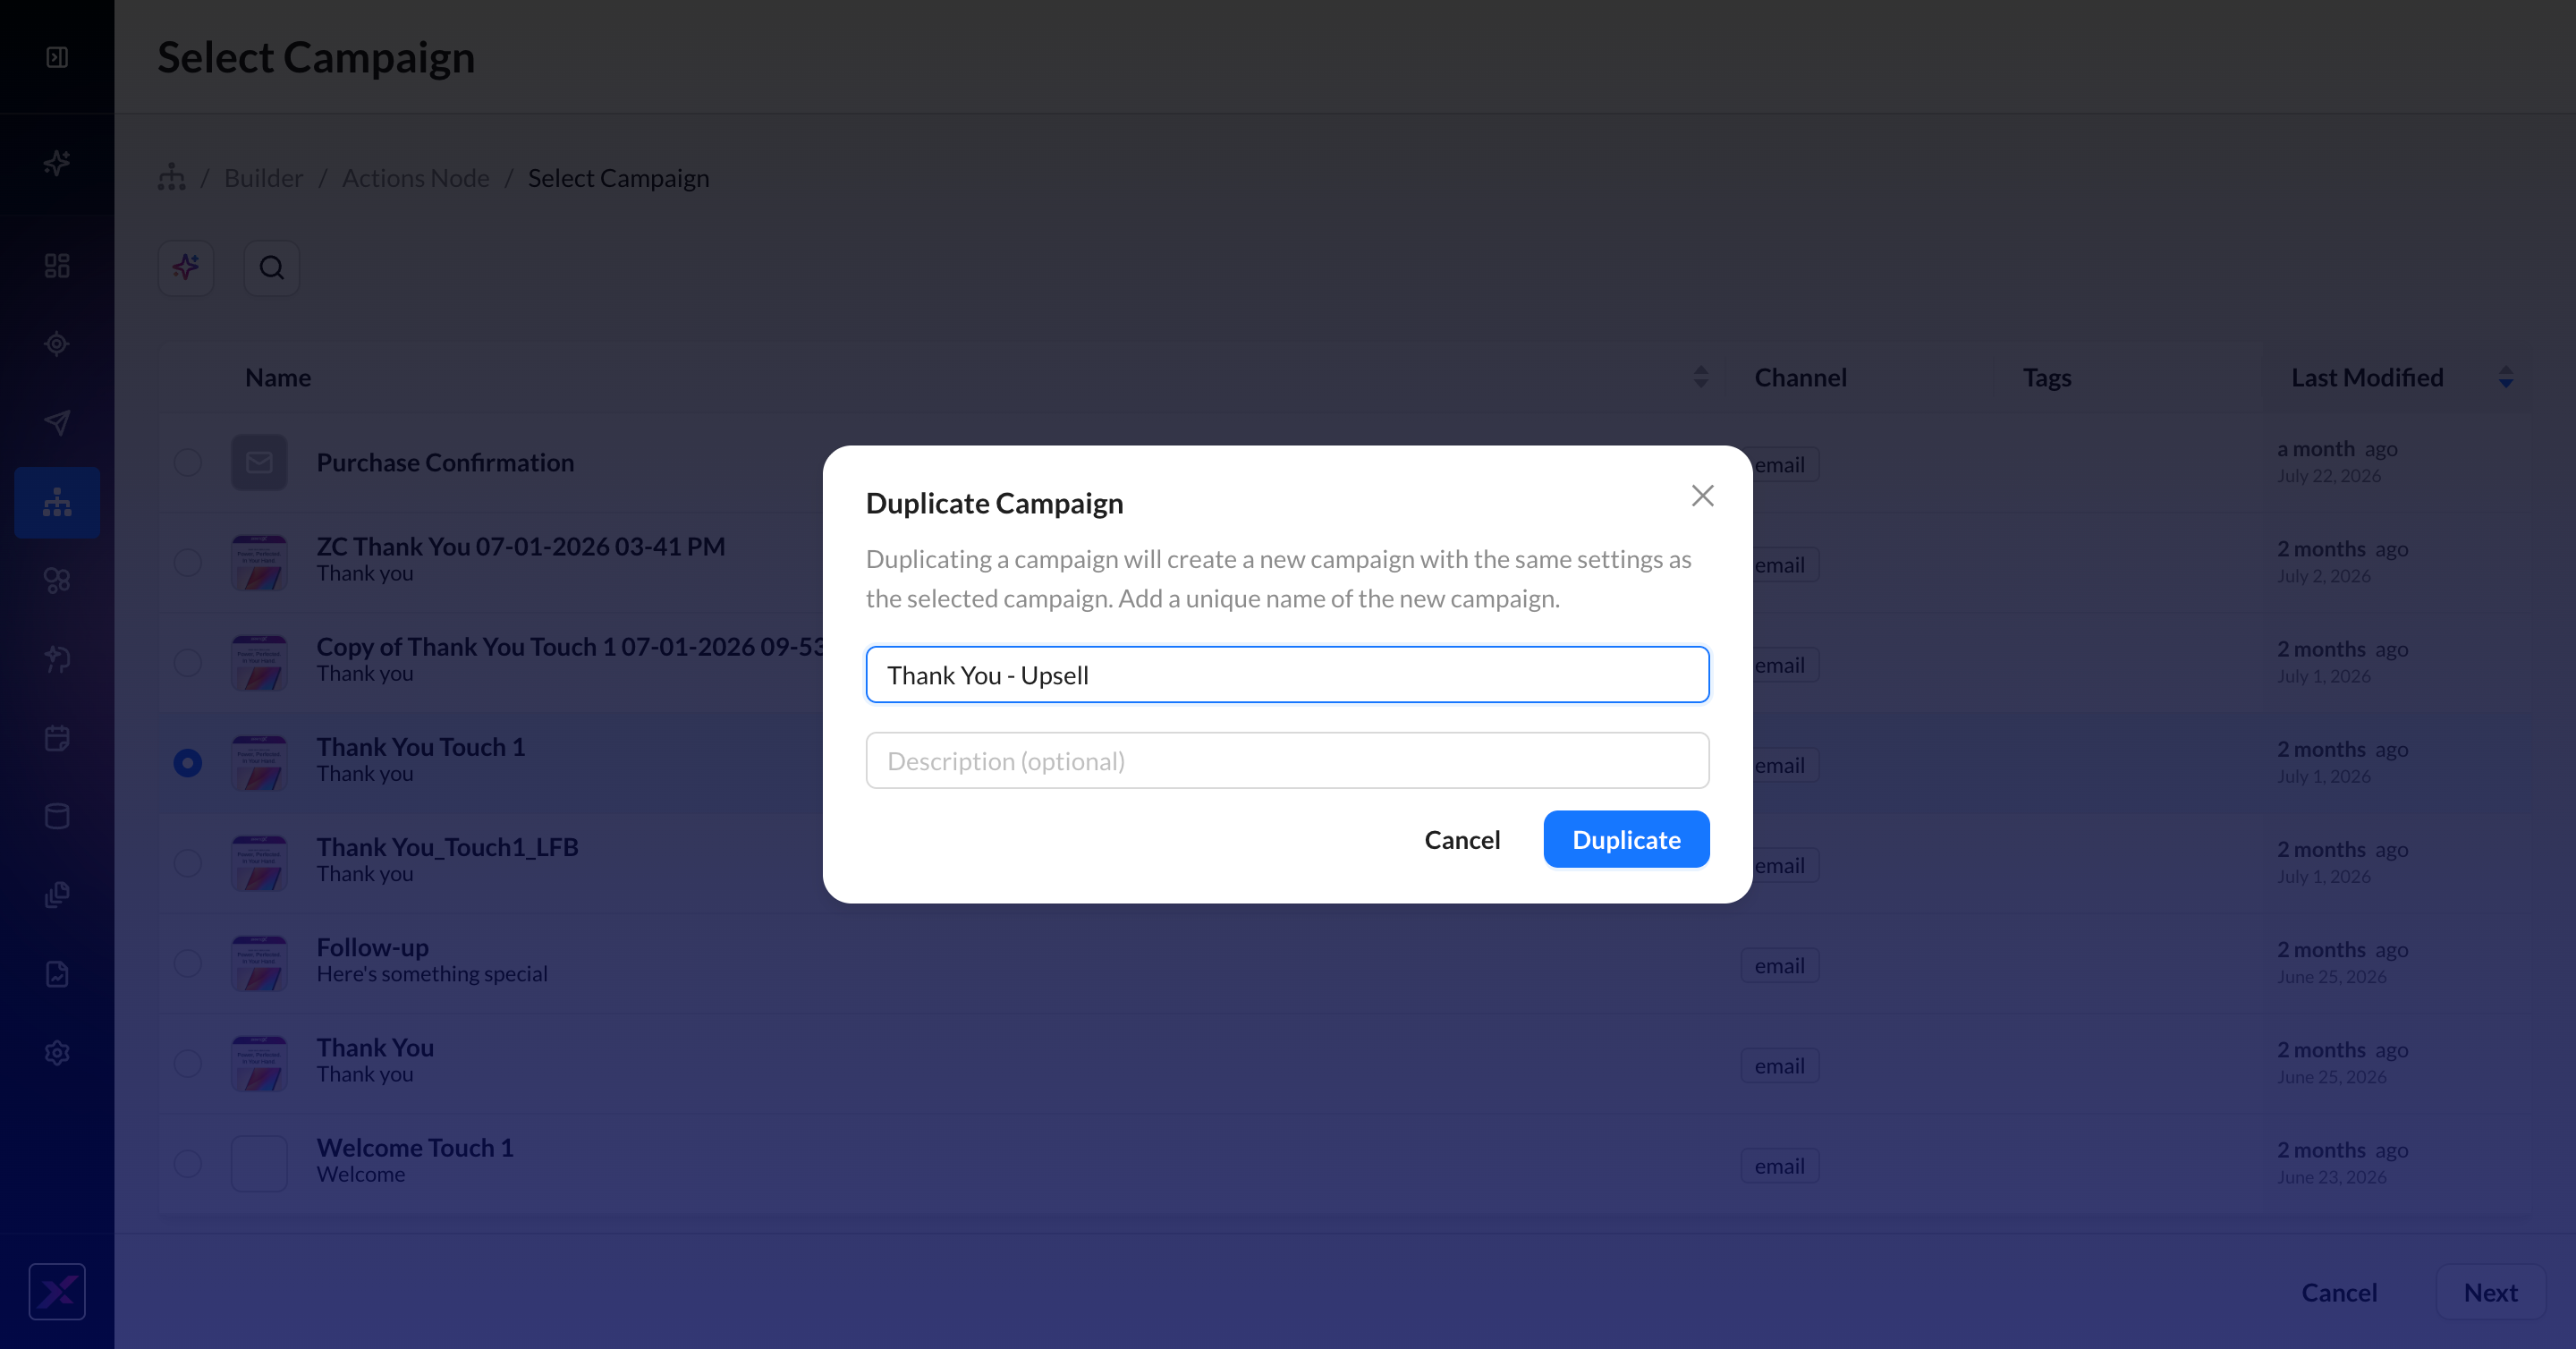Select the Purchase Confirmation radio button
Screen dimensions: 2576x1349
pyautogui.click(x=187, y=463)
